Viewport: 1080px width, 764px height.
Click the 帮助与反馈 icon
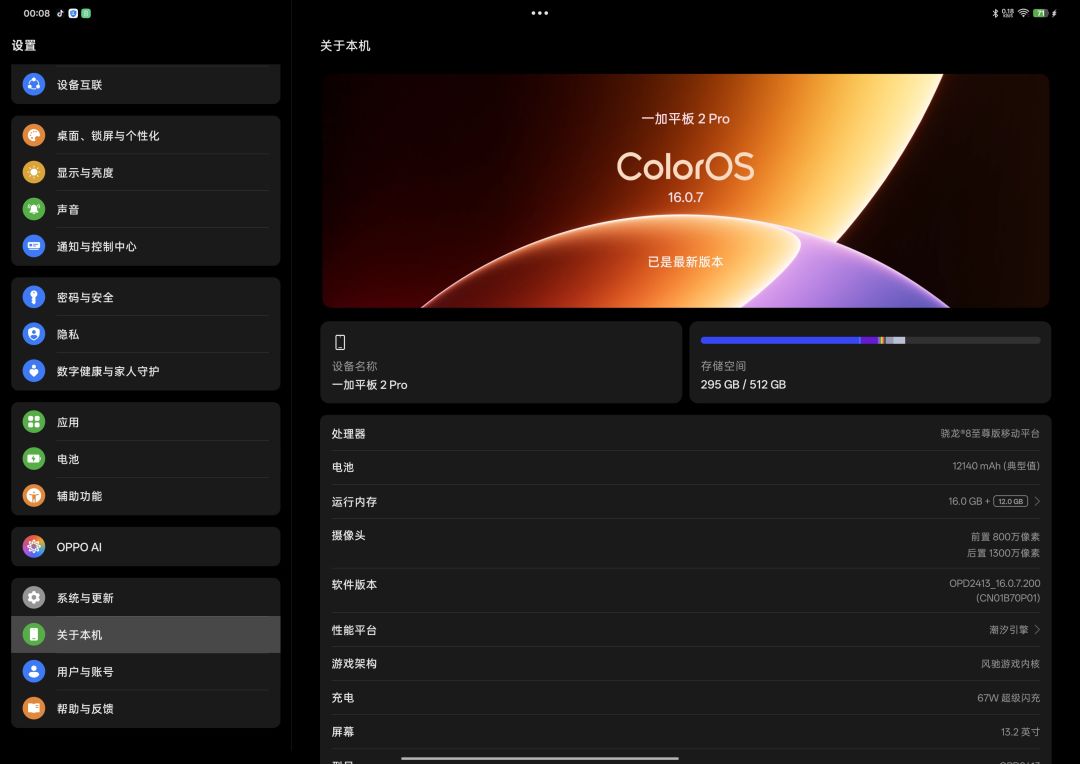[34, 708]
